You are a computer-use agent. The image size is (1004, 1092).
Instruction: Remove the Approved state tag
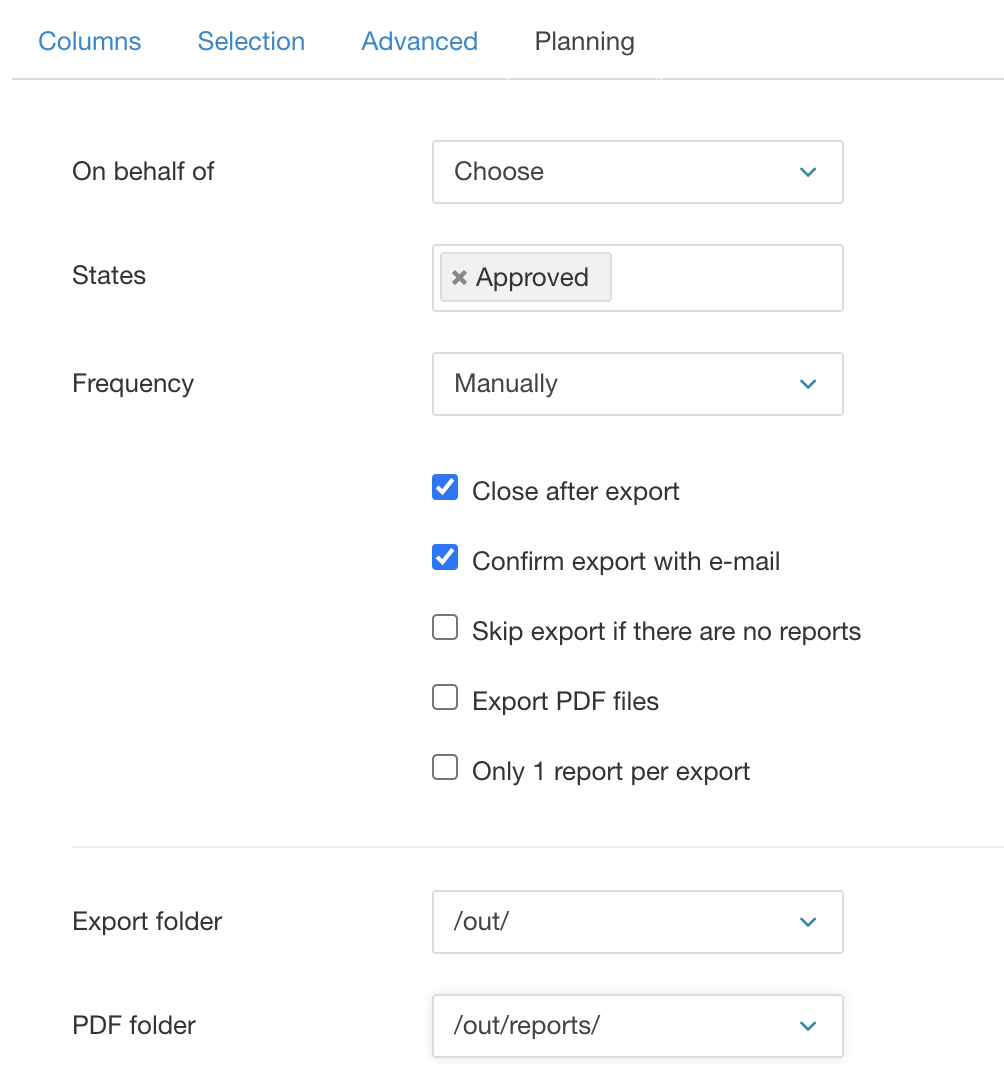(x=459, y=278)
